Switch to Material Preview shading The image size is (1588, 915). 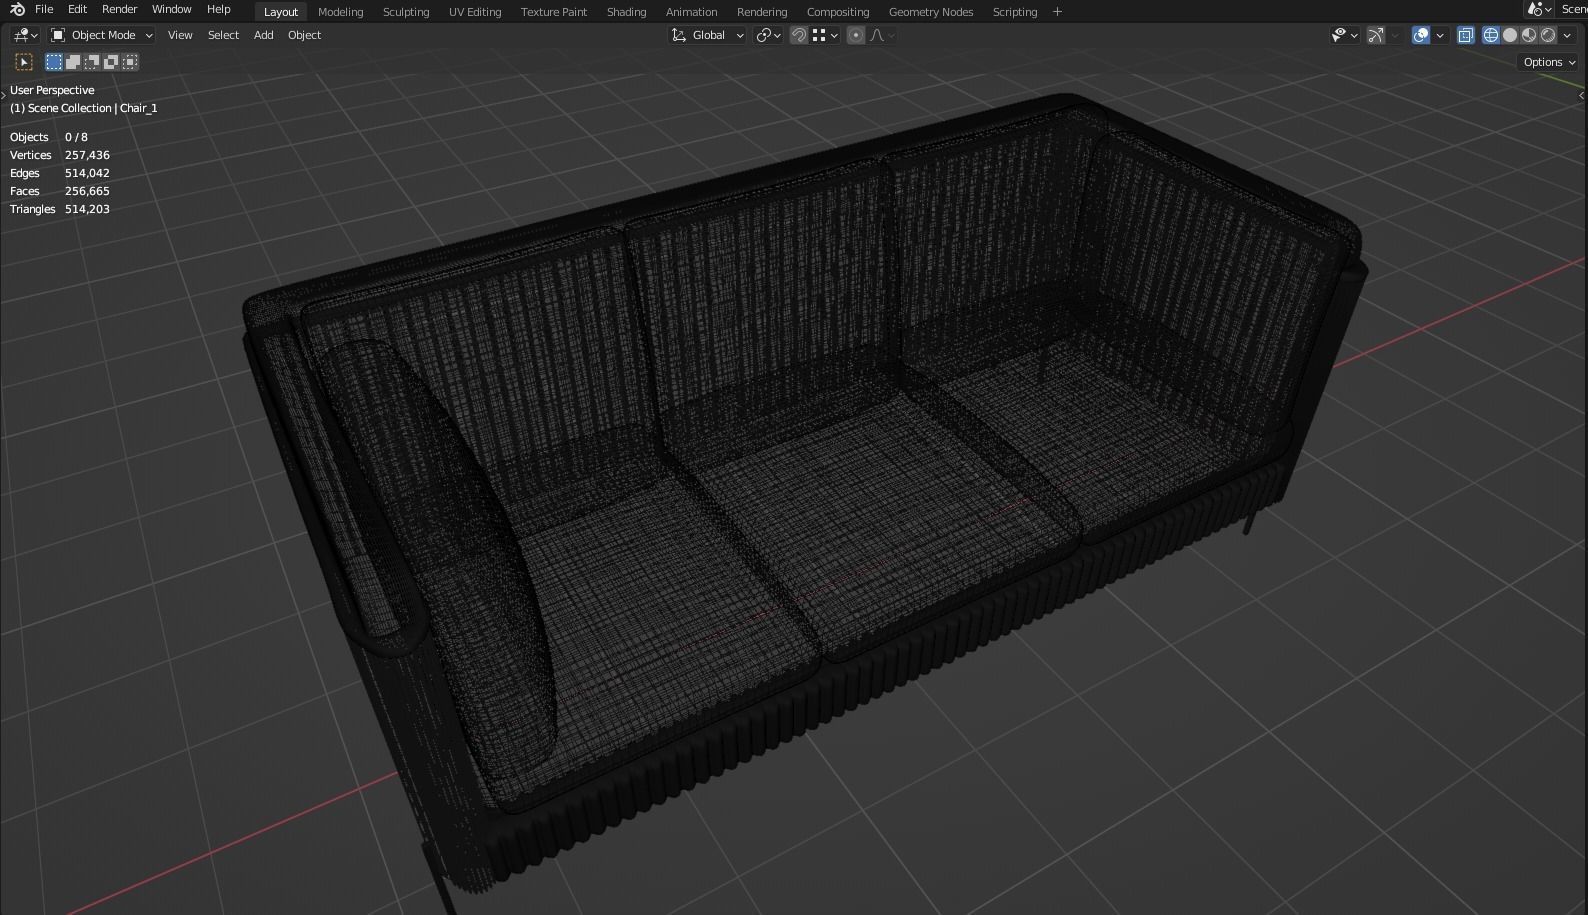point(1529,35)
